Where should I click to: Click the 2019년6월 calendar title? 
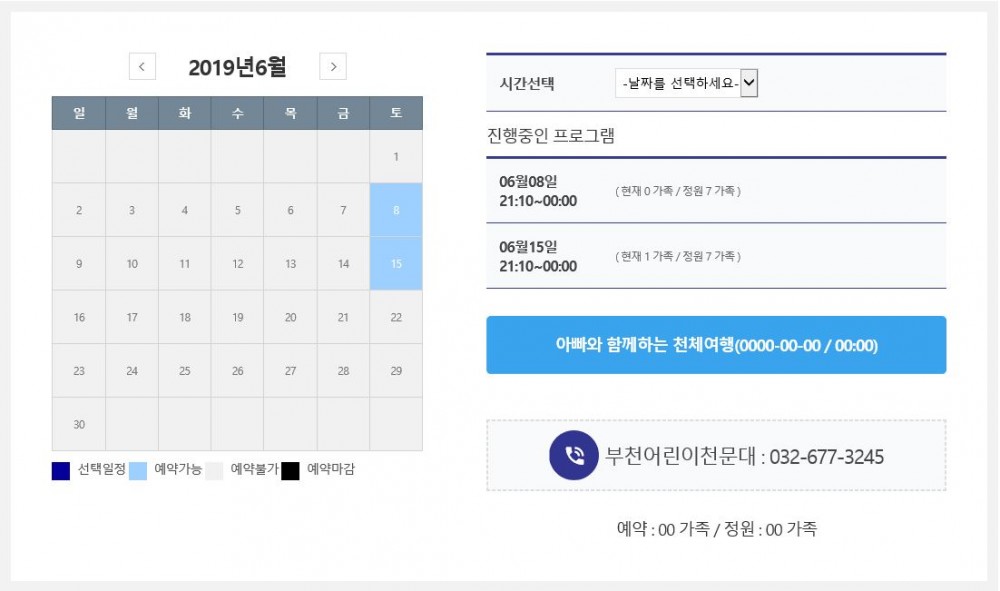[x=238, y=66]
